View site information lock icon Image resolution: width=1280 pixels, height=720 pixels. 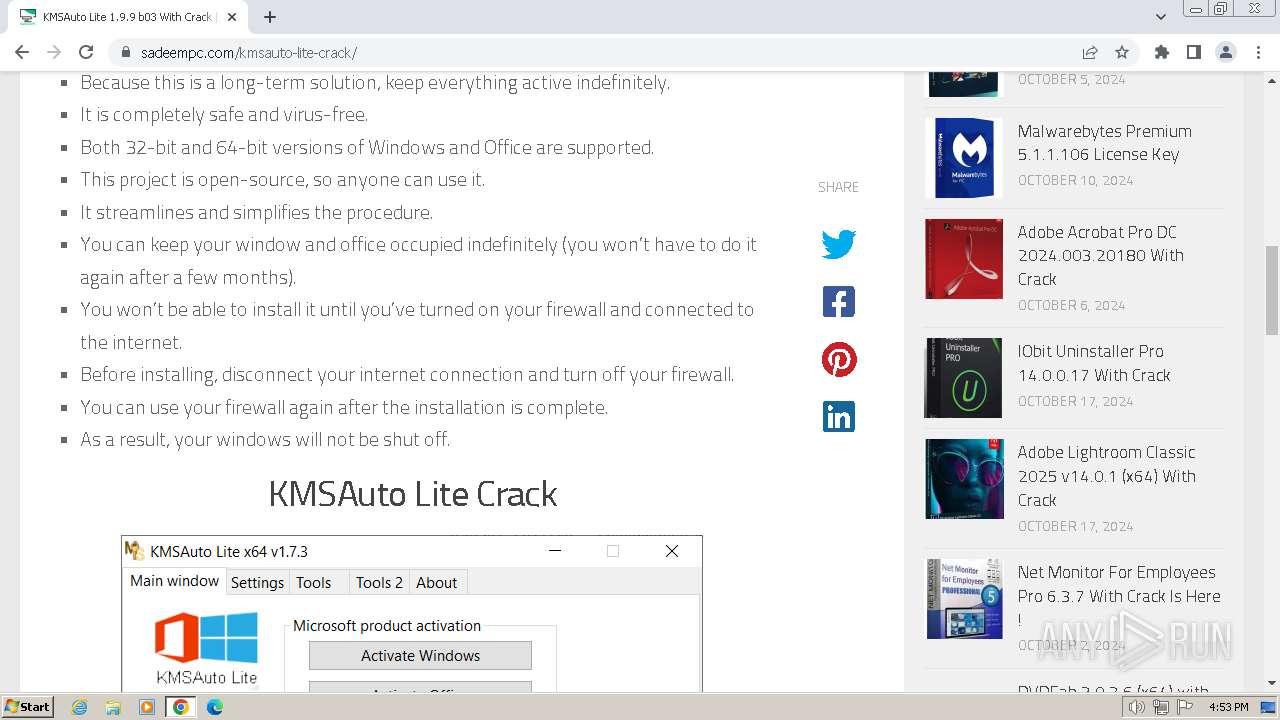[126, 53]
